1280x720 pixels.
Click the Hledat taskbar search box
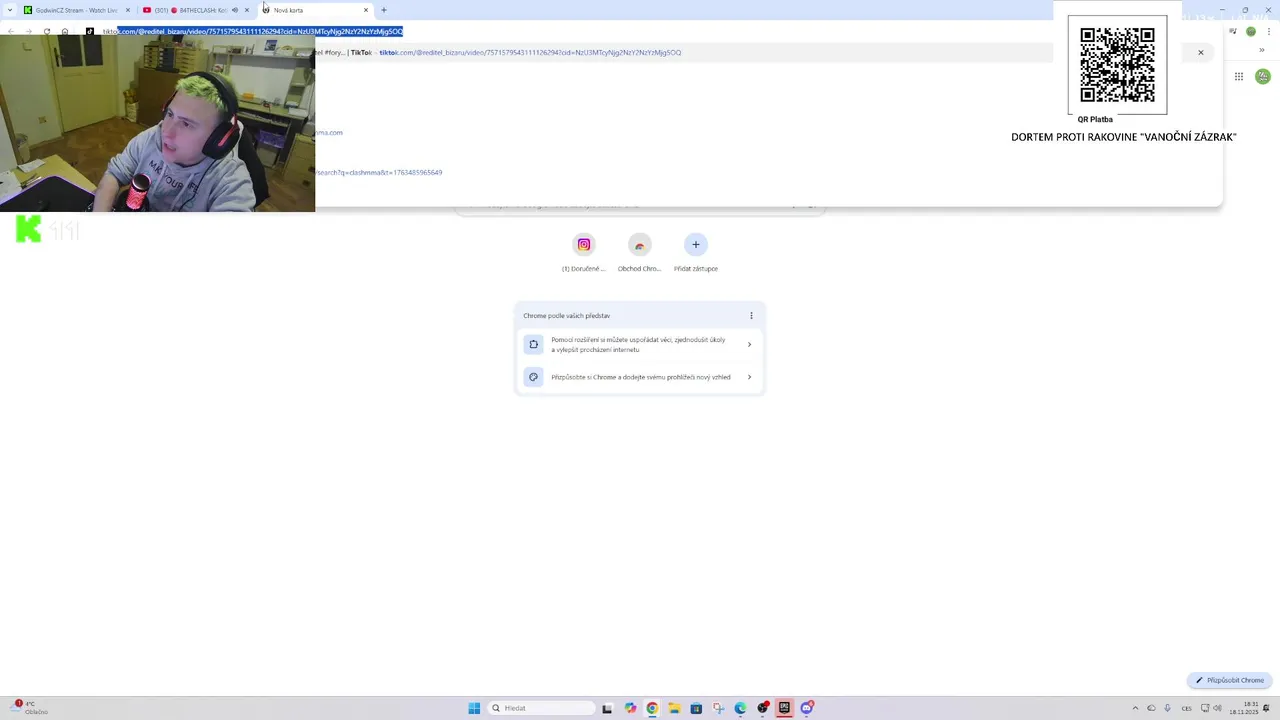542,708
